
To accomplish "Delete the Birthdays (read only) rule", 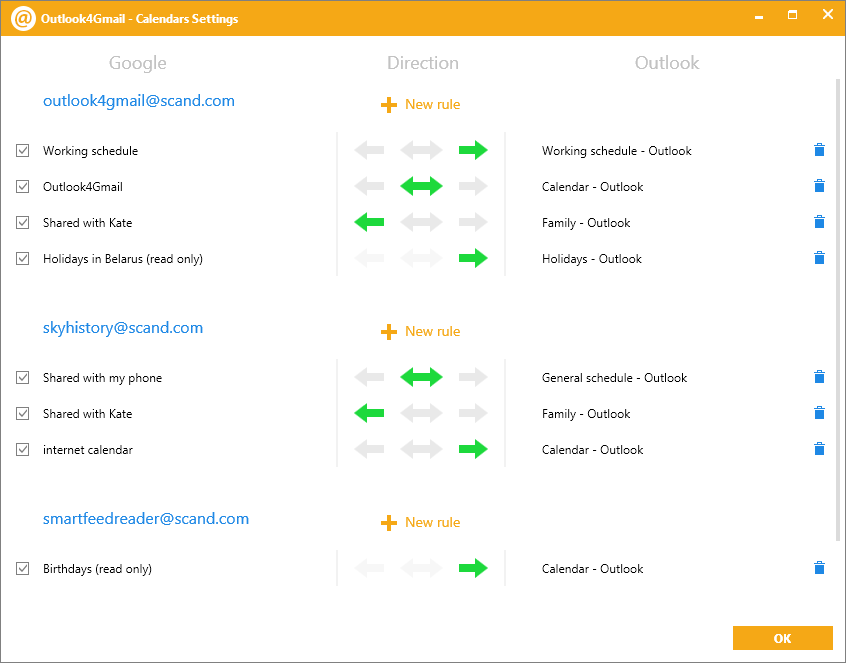I will pos(819,568).
